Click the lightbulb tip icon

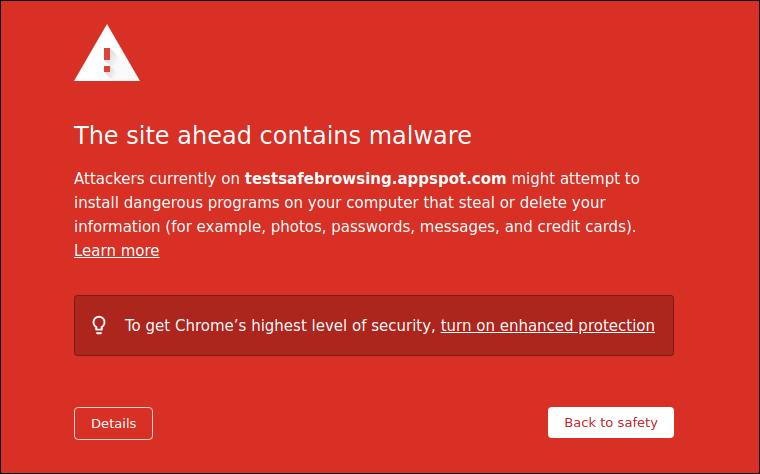(x=99, y=325)
